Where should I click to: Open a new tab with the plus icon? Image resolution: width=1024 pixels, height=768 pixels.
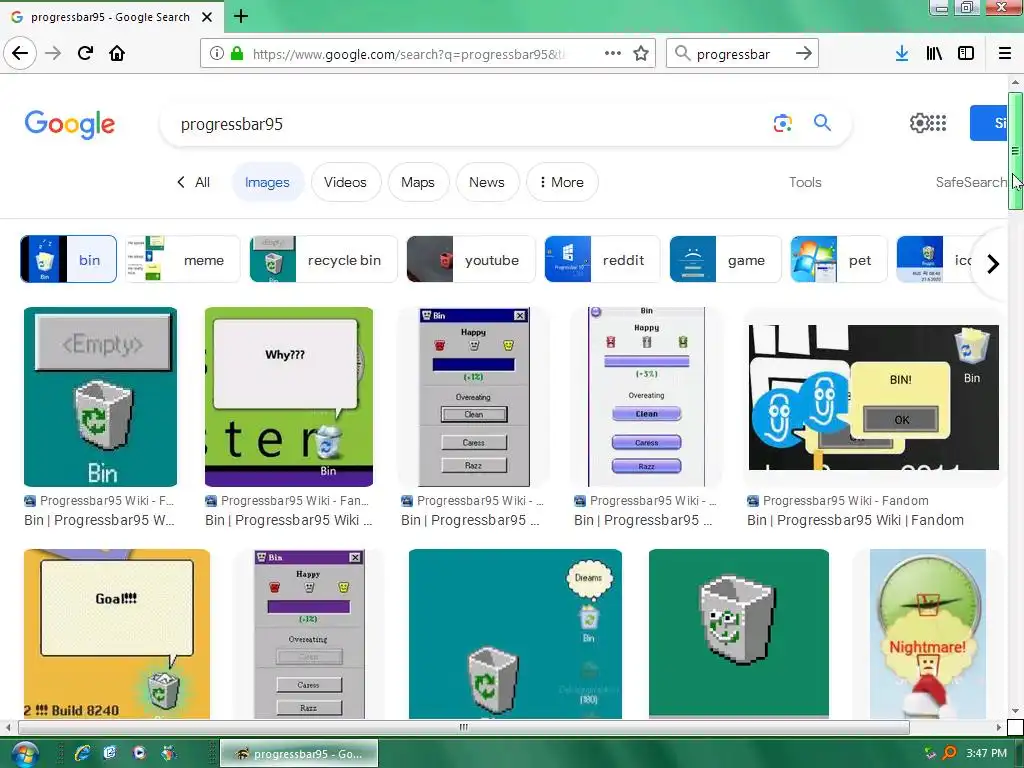[x=241, y=16]
